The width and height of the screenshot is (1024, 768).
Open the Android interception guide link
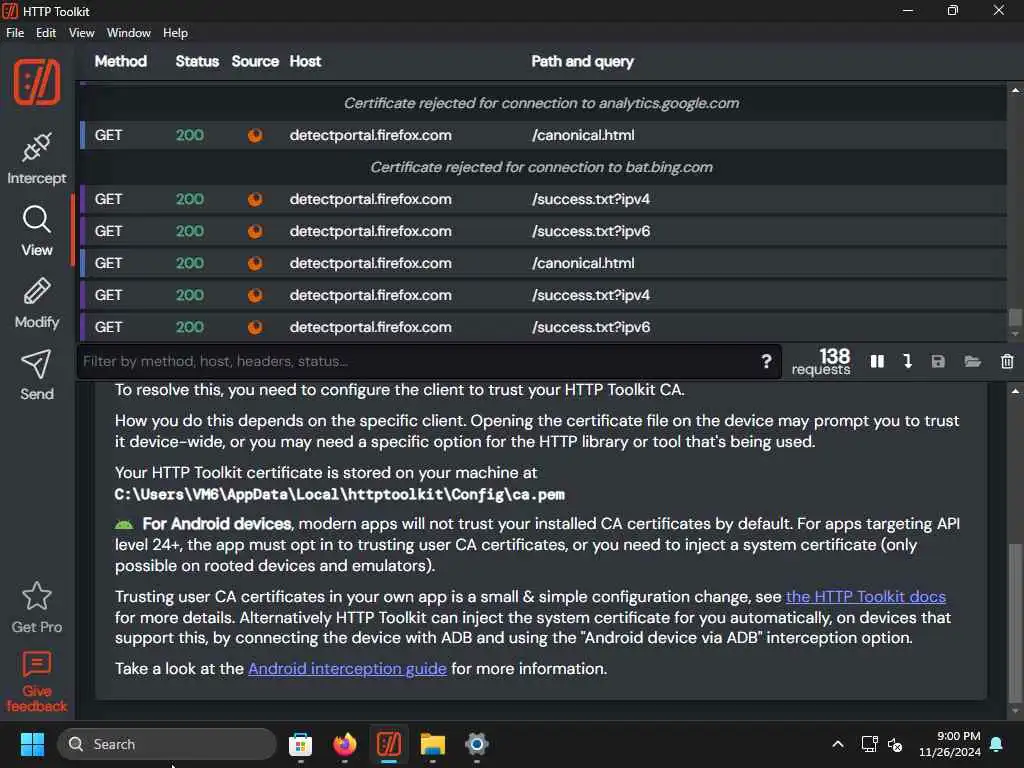347,669
